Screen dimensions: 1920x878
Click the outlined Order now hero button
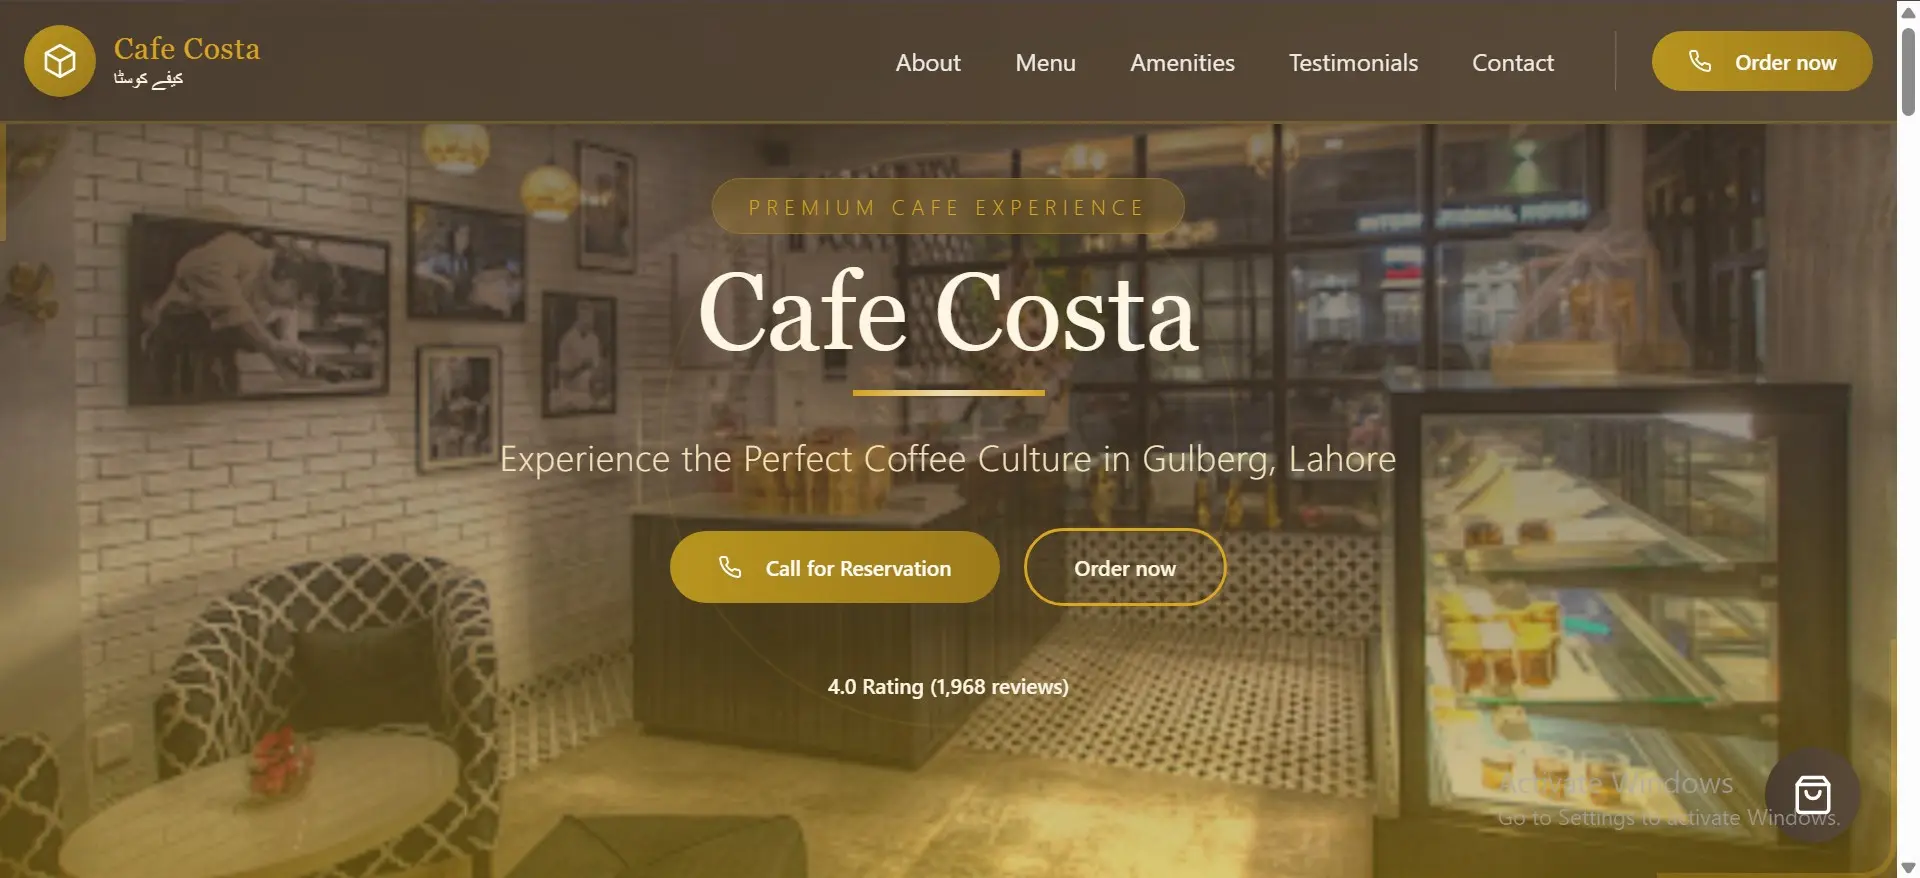point(1125,567)
